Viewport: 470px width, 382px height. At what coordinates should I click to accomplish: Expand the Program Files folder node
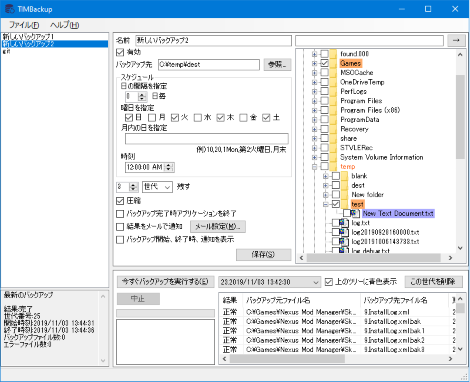click(314, 101)
